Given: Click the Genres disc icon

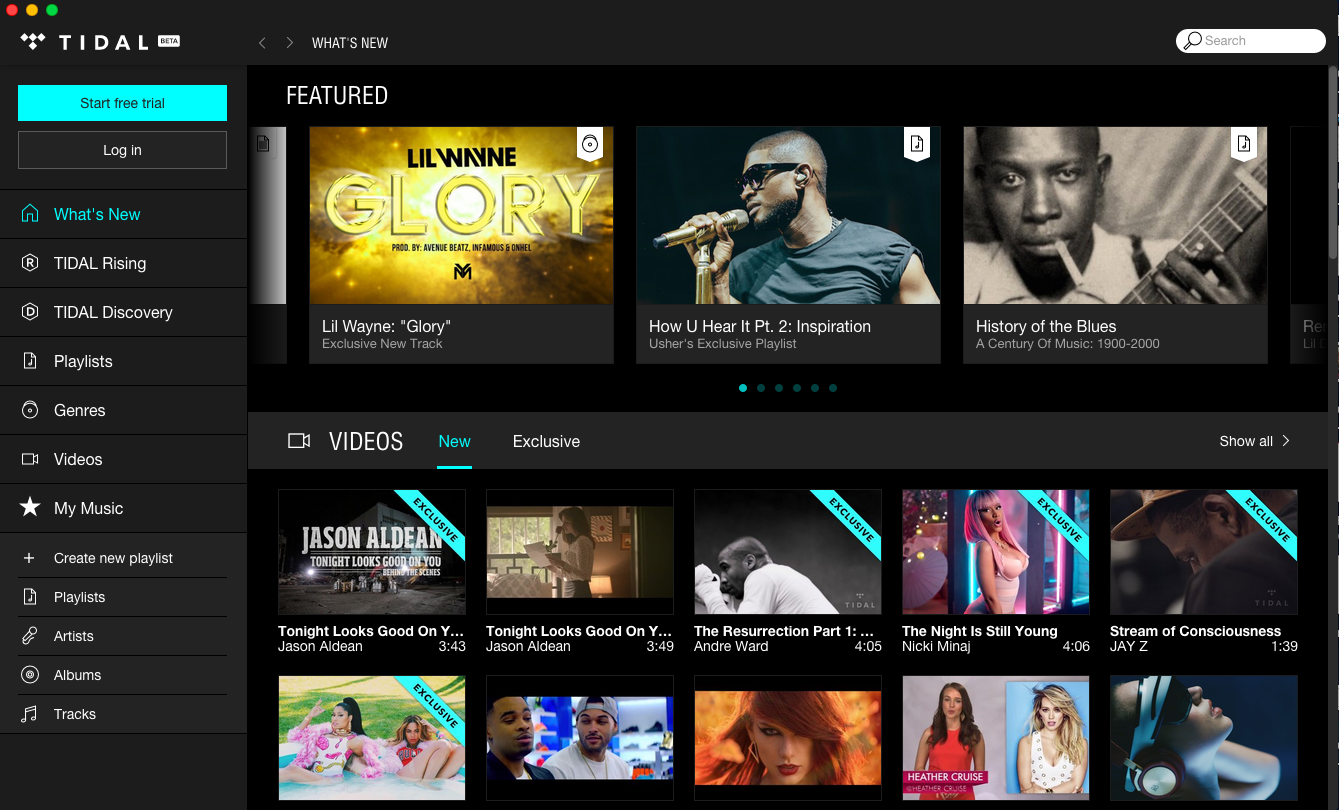Looking at the screenshot, I should point(30,410).
